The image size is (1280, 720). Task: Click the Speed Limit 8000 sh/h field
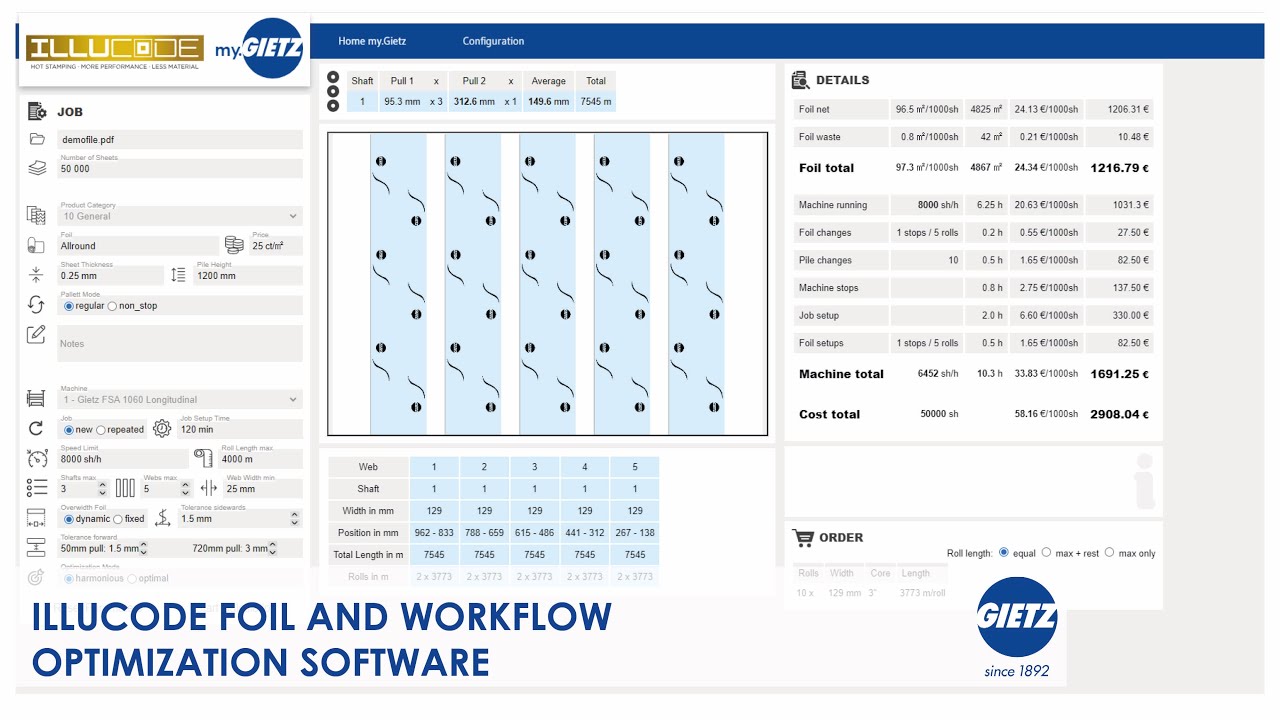tap(122, 458)
